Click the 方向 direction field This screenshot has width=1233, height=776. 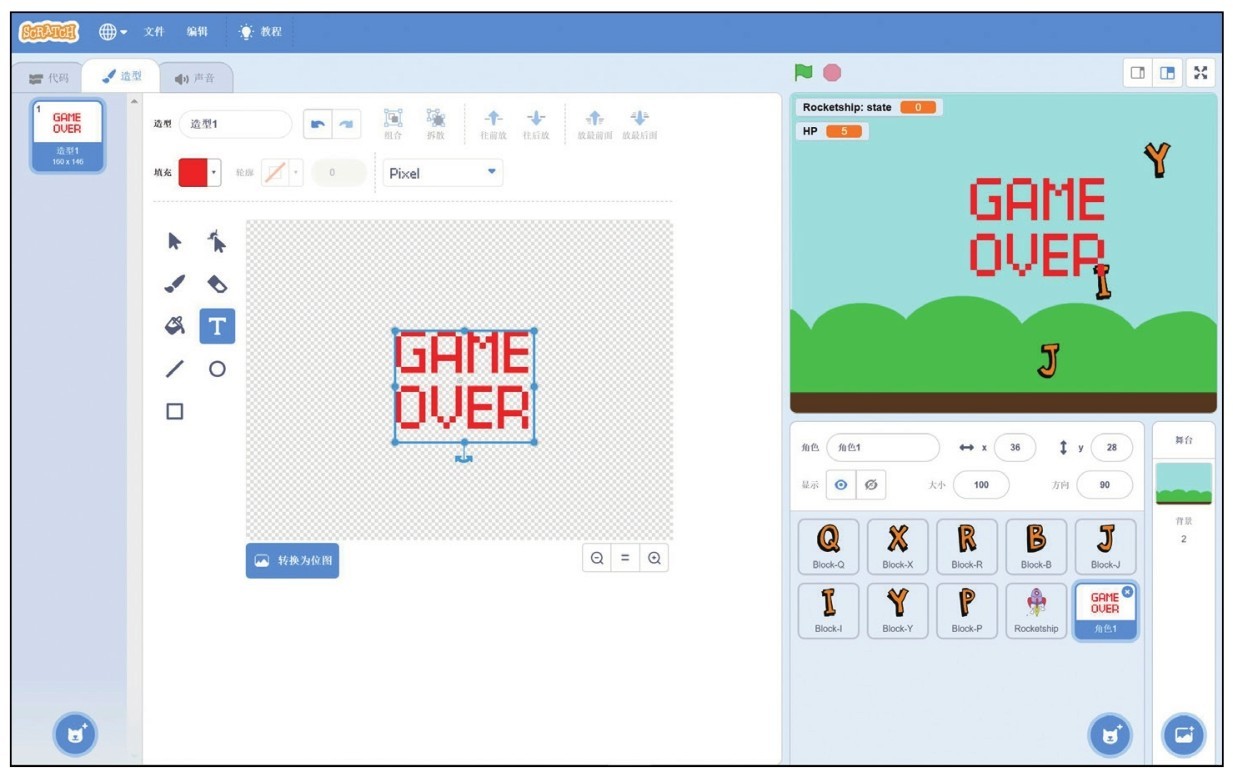(x=1105, y=485)
